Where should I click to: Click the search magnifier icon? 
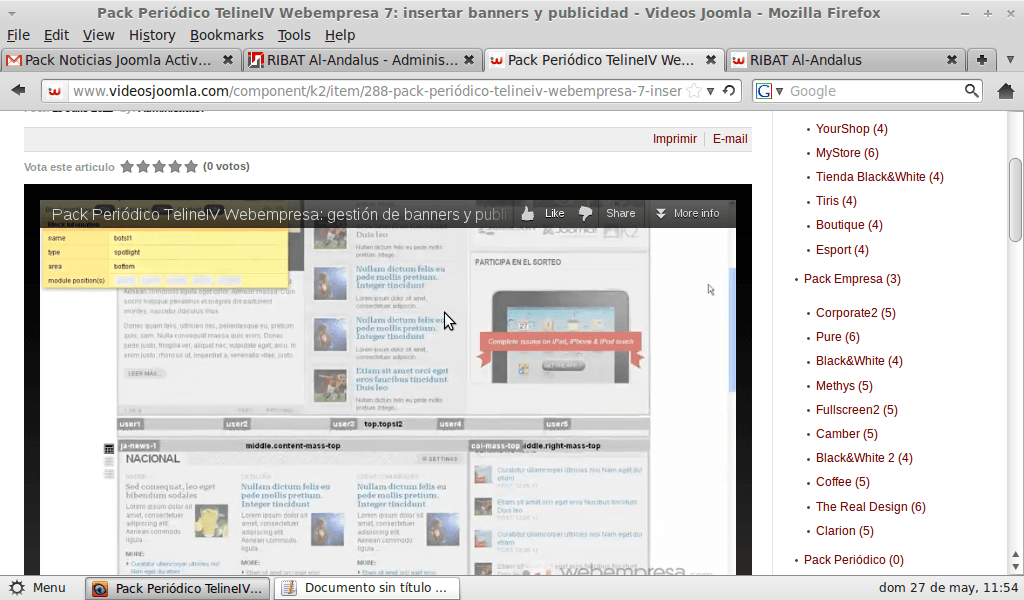click(972, 91)
